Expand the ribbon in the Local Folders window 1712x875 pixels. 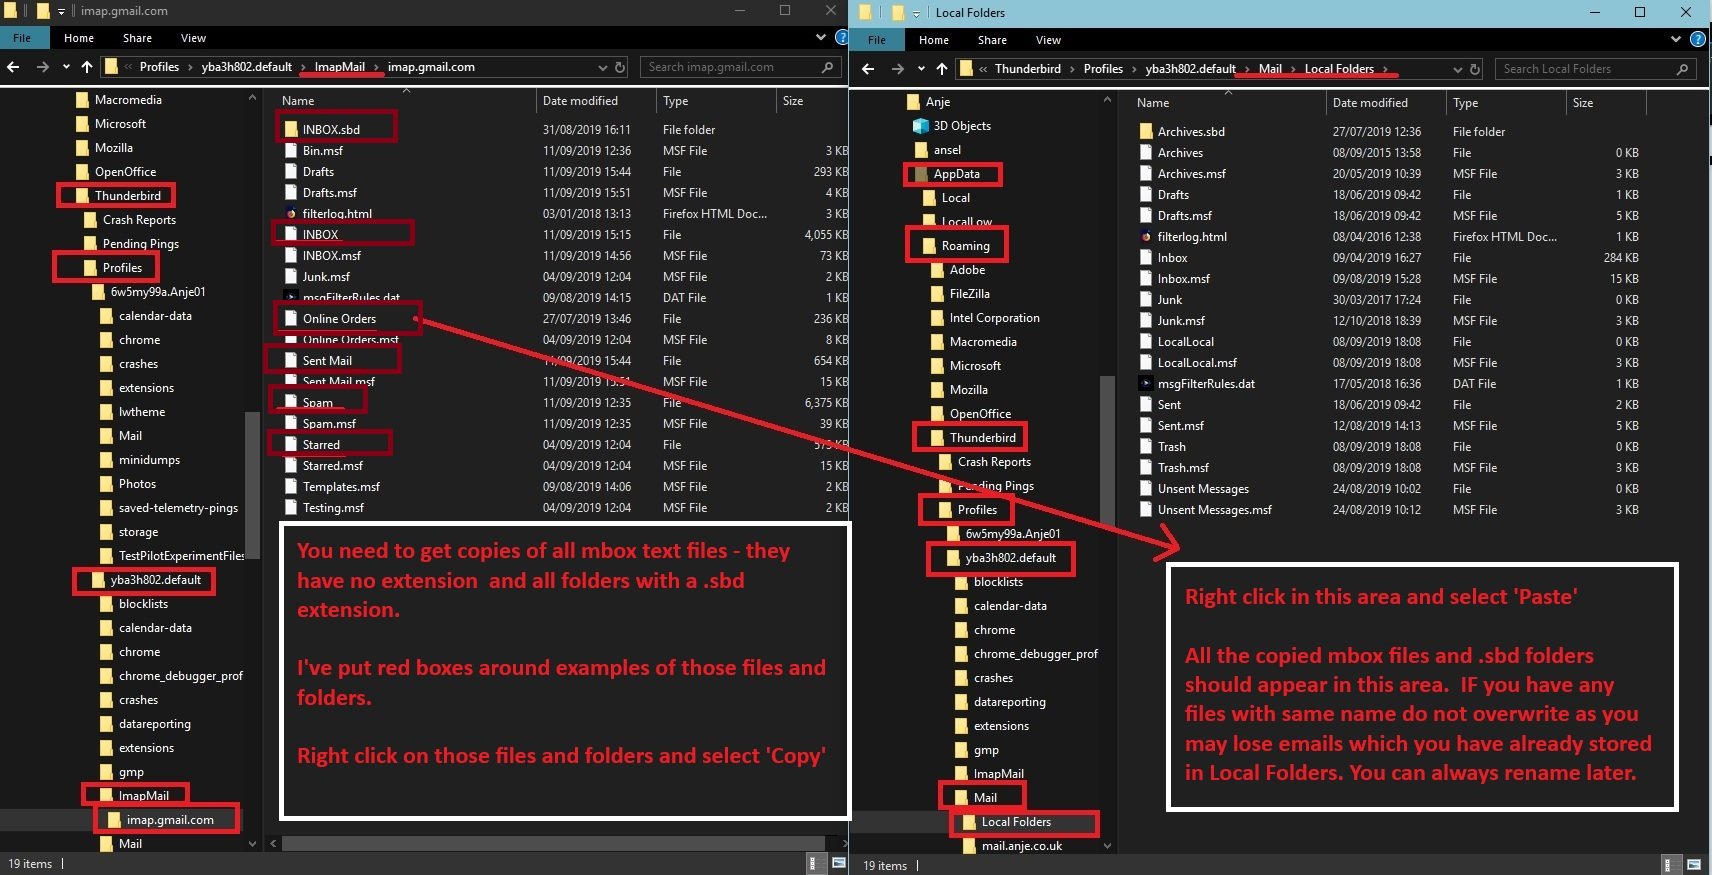pos(1676,40)
